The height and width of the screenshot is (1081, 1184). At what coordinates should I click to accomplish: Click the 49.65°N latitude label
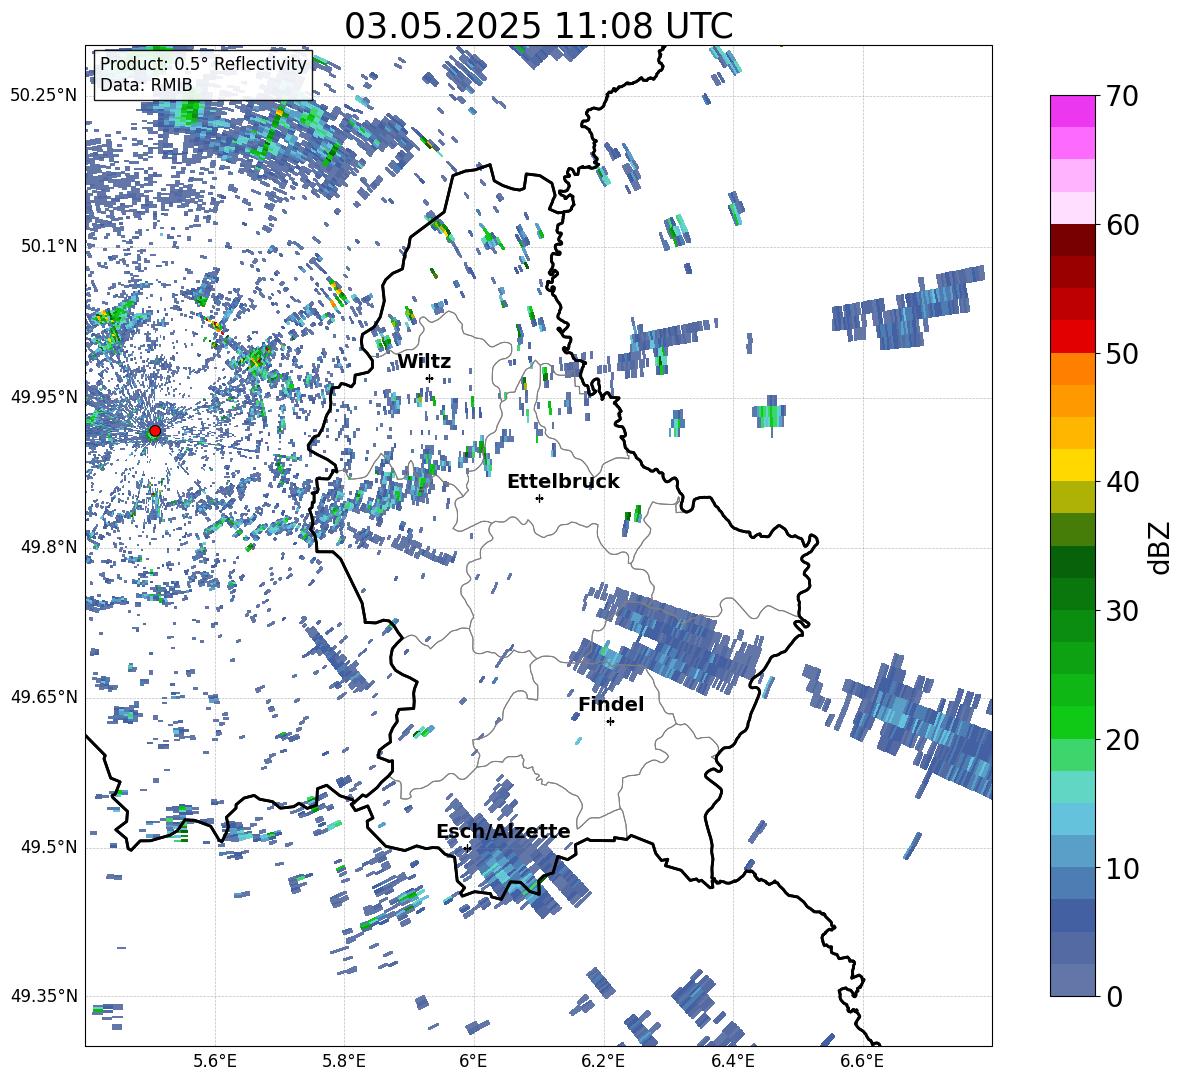pos(44,696)
